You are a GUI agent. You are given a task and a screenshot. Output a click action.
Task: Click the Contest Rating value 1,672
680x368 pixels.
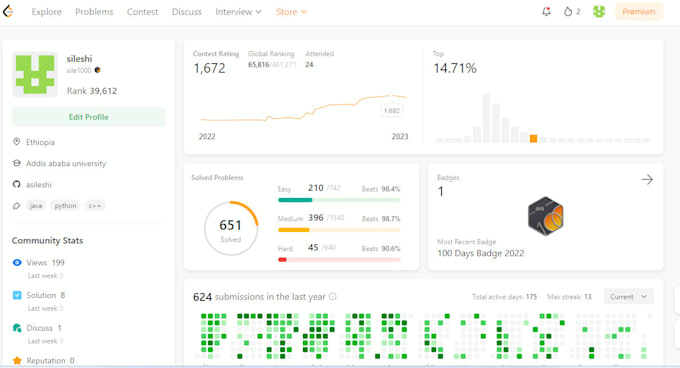click(x=209, y=68)
